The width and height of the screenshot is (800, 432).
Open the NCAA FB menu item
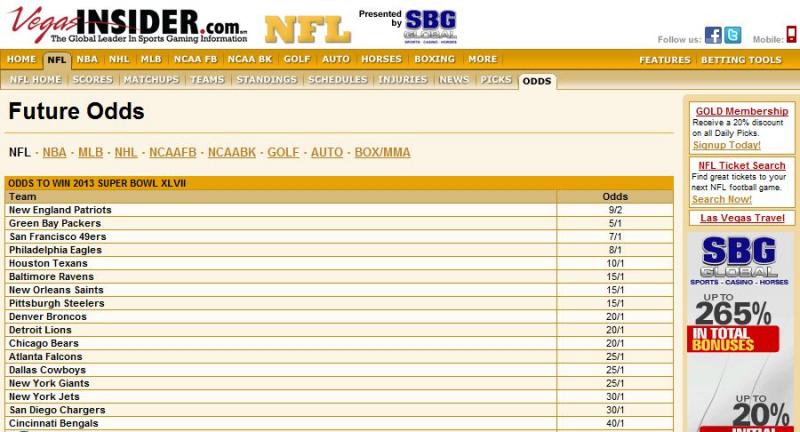coord(195,59)
